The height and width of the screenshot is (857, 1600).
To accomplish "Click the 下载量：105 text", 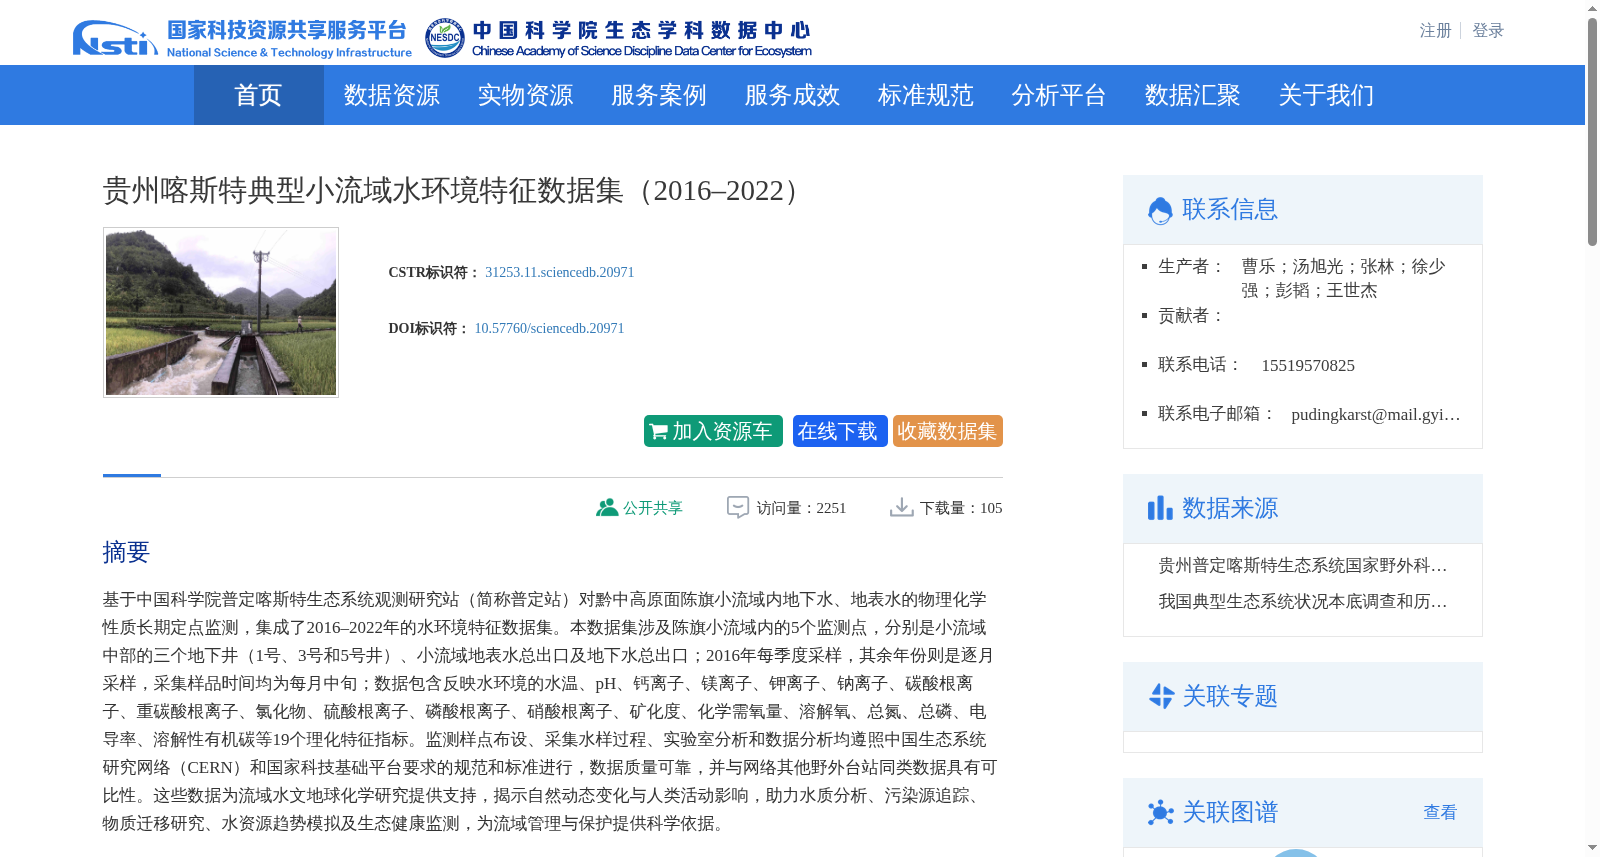I will click(x=961, y=508).
